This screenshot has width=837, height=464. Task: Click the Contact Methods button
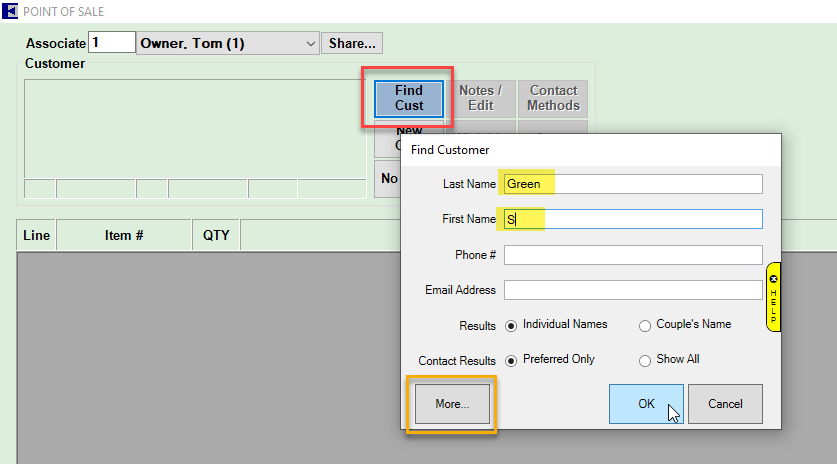click(554, 98)
